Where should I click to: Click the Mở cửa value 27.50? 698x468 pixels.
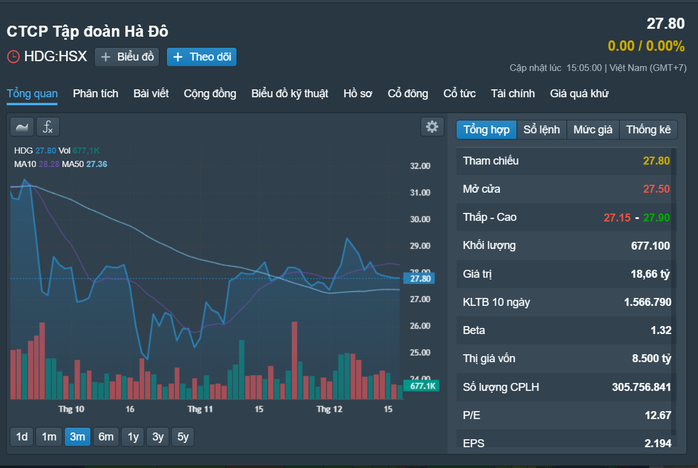[x=656, y=189]
